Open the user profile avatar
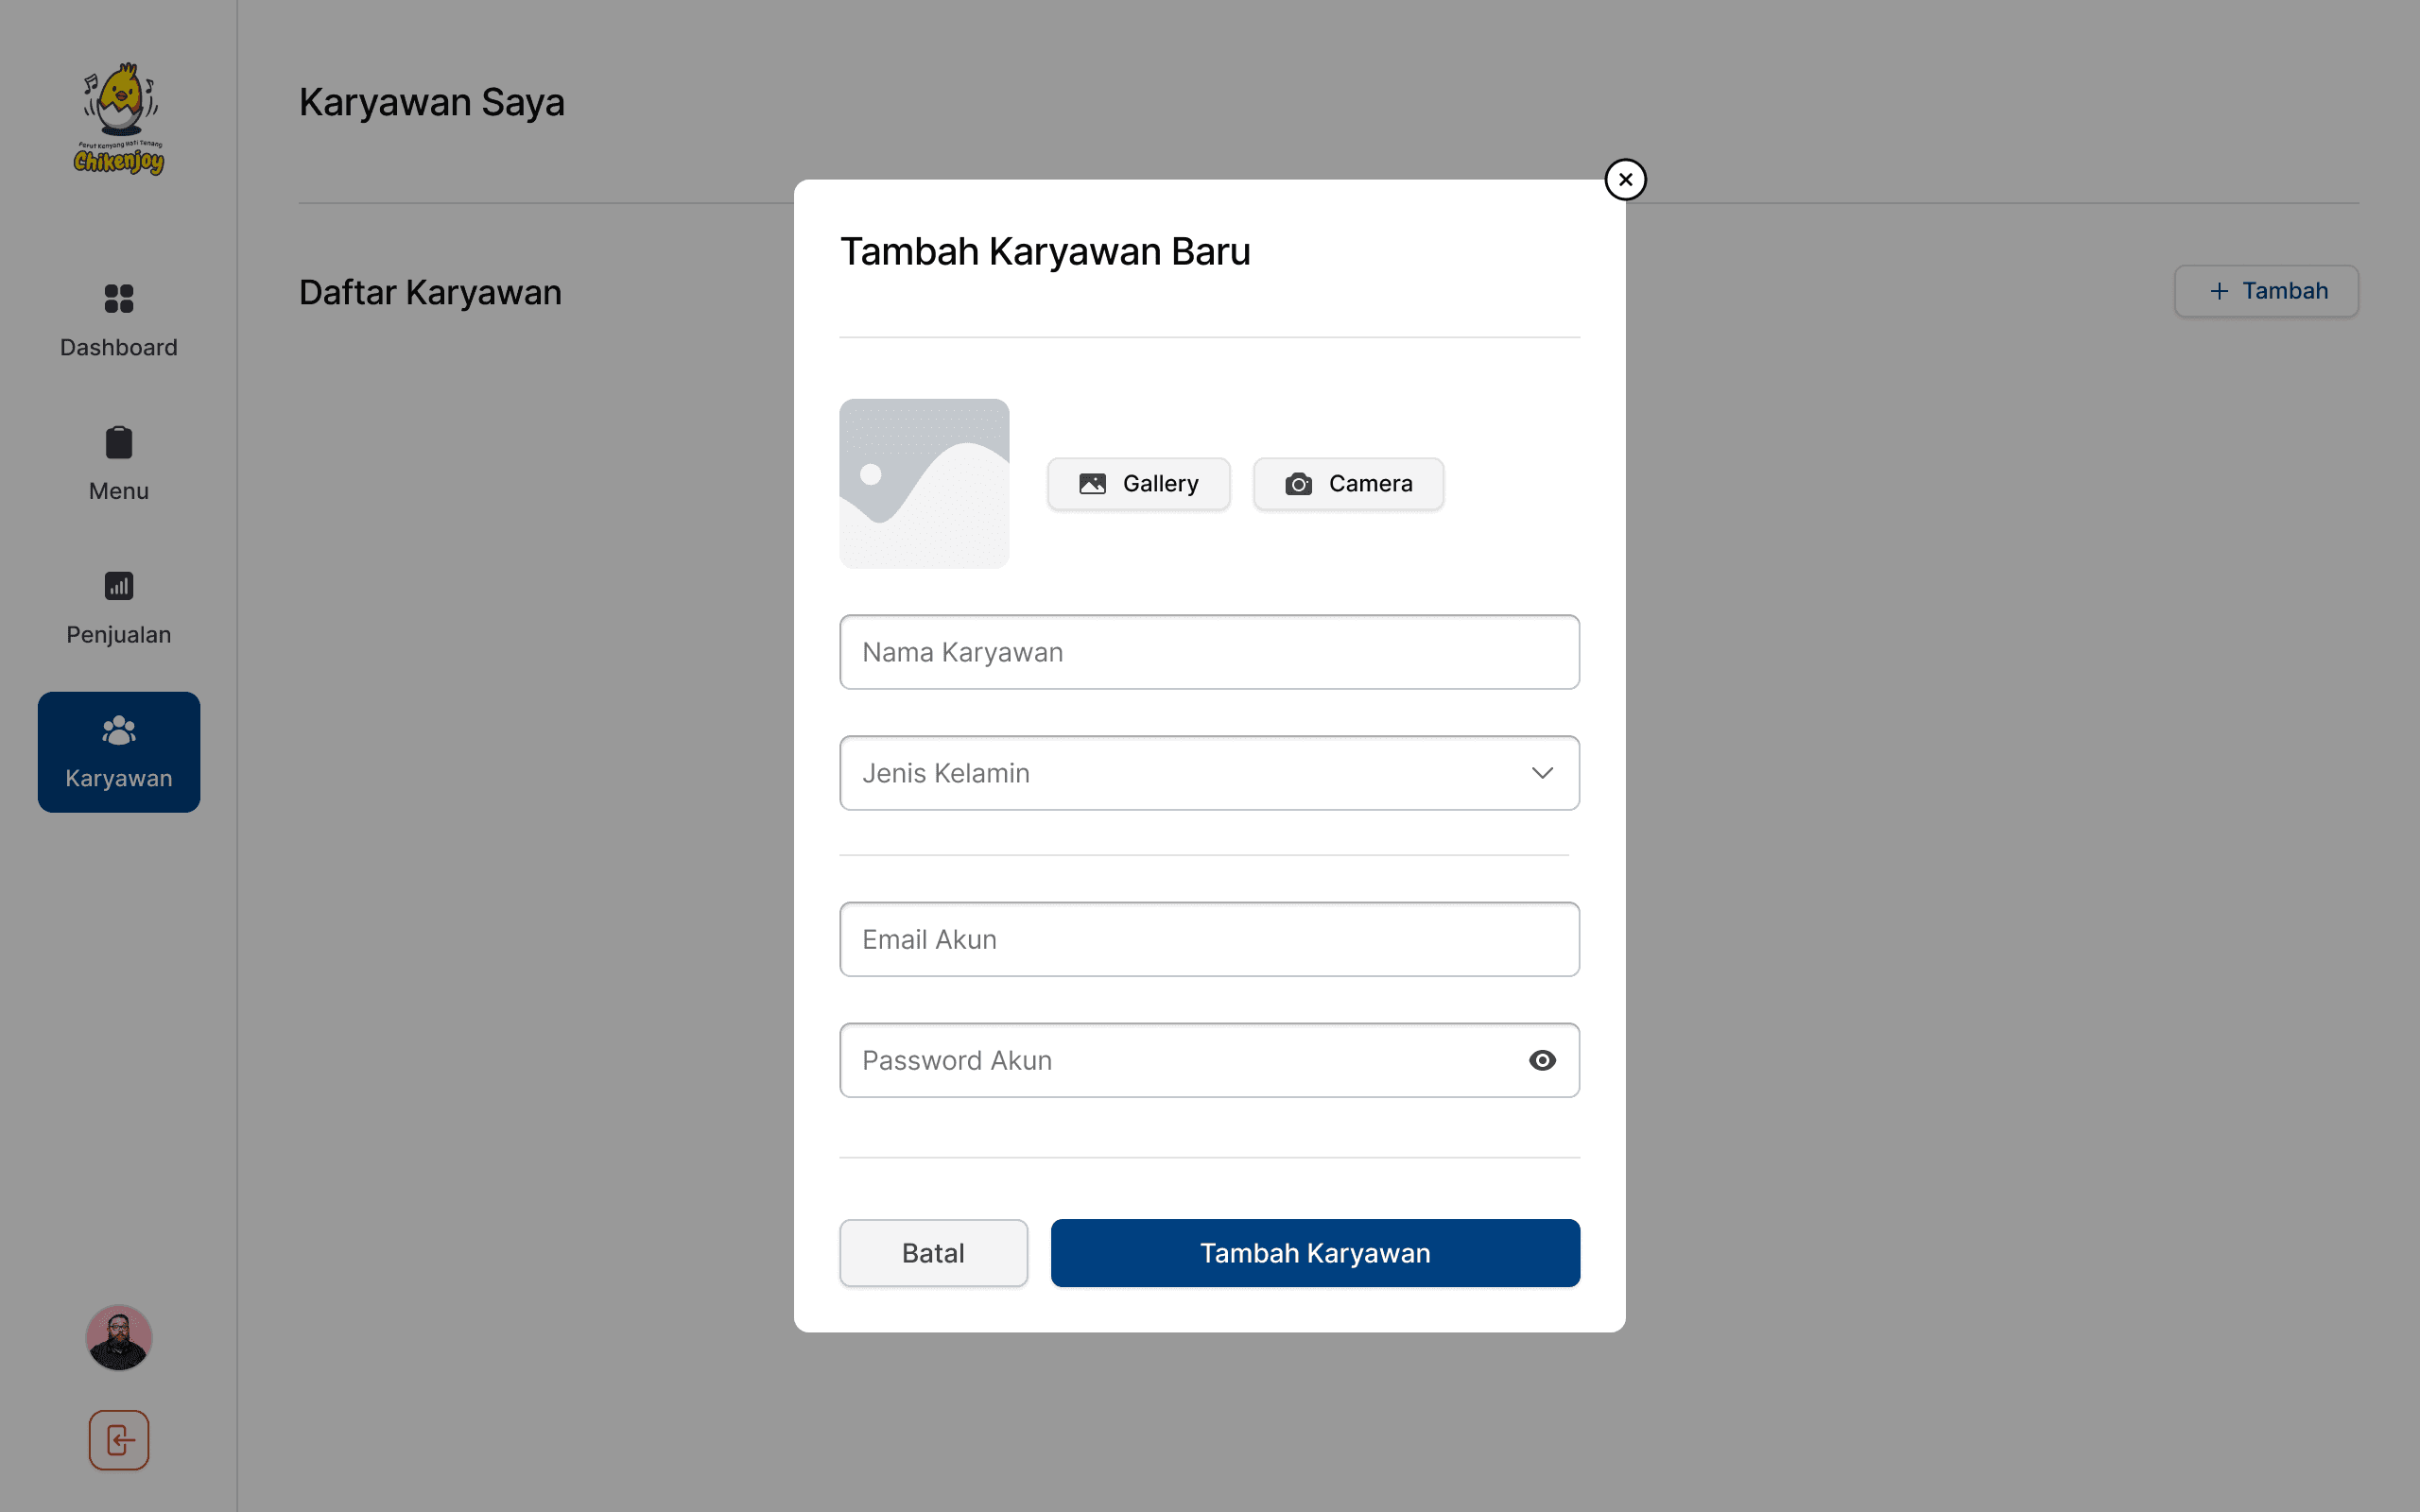This screenshot has width=2420, height=1512. 119,1337
